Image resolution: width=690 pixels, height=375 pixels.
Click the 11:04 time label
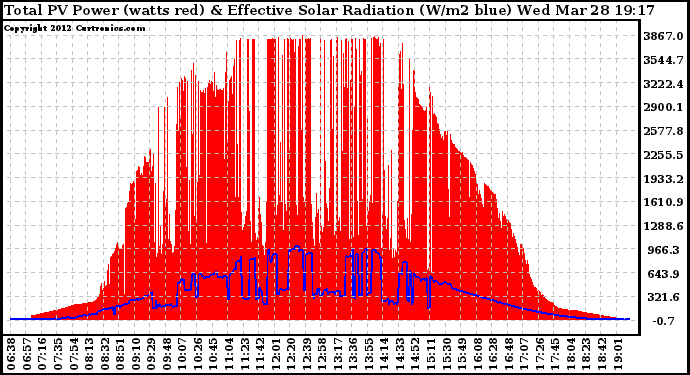(x=229, y=353)
